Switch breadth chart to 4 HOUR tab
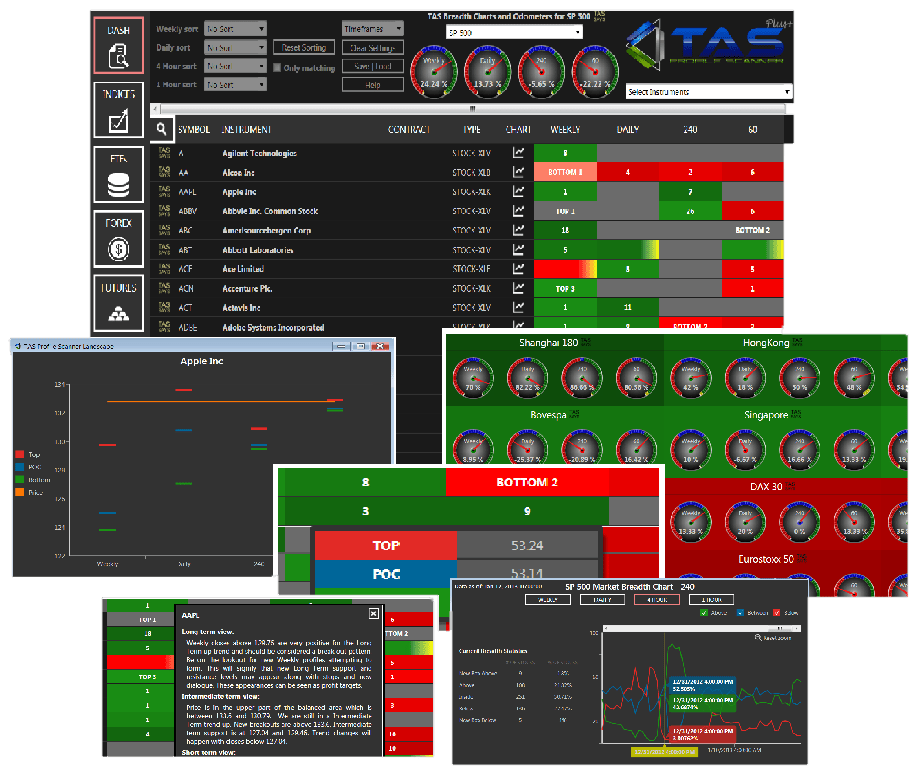 pos(657,599)
